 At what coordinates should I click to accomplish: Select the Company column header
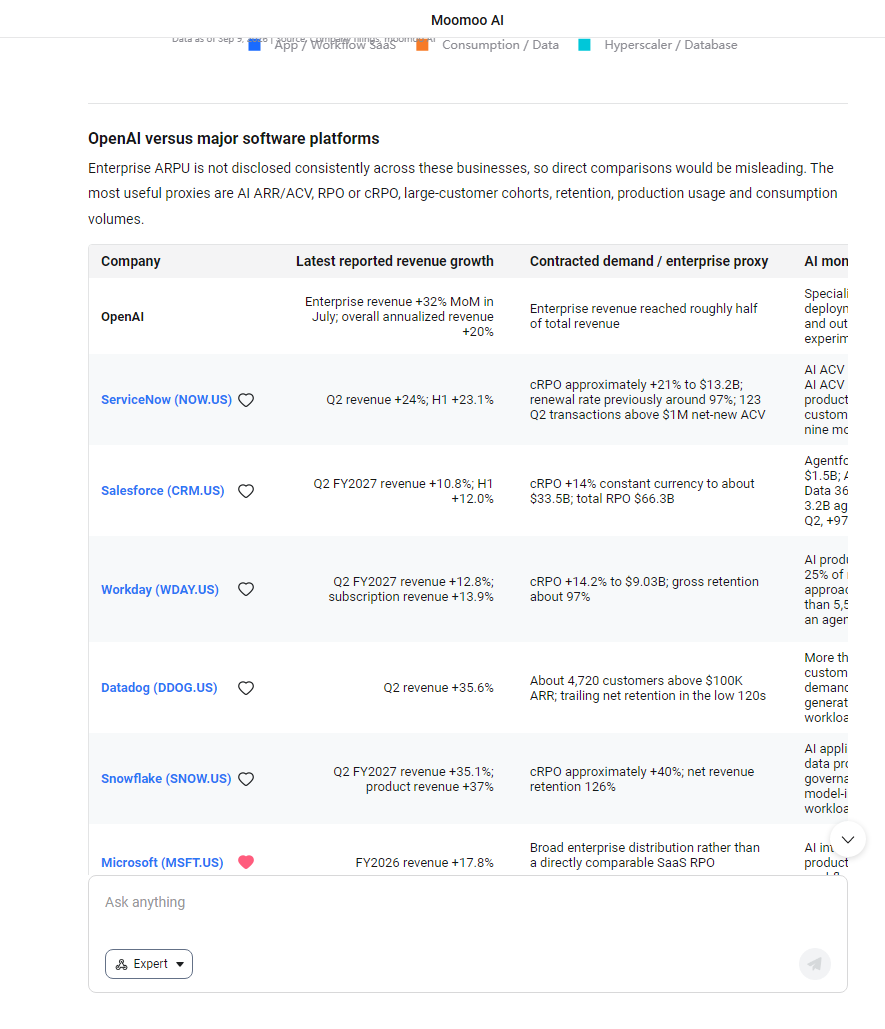[x=131, y=261]
